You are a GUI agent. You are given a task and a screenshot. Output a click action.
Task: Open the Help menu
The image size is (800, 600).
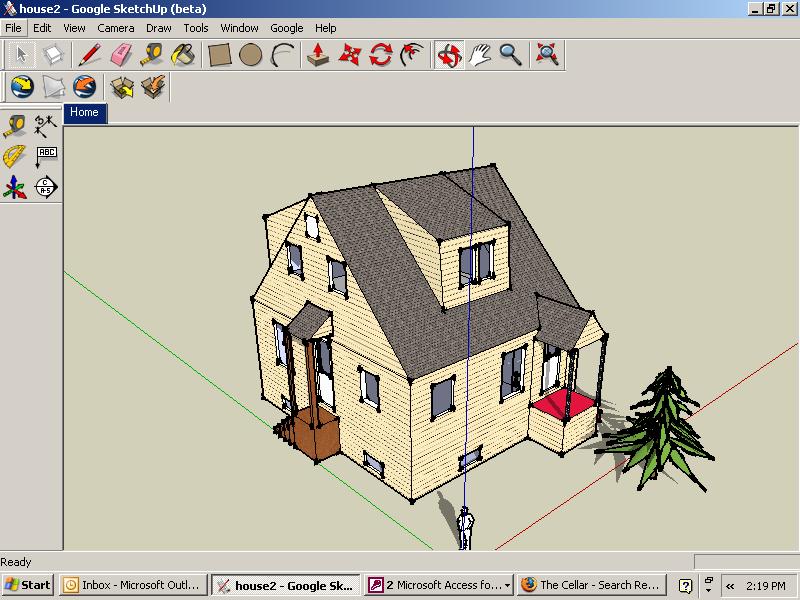(x=326, y=28)
